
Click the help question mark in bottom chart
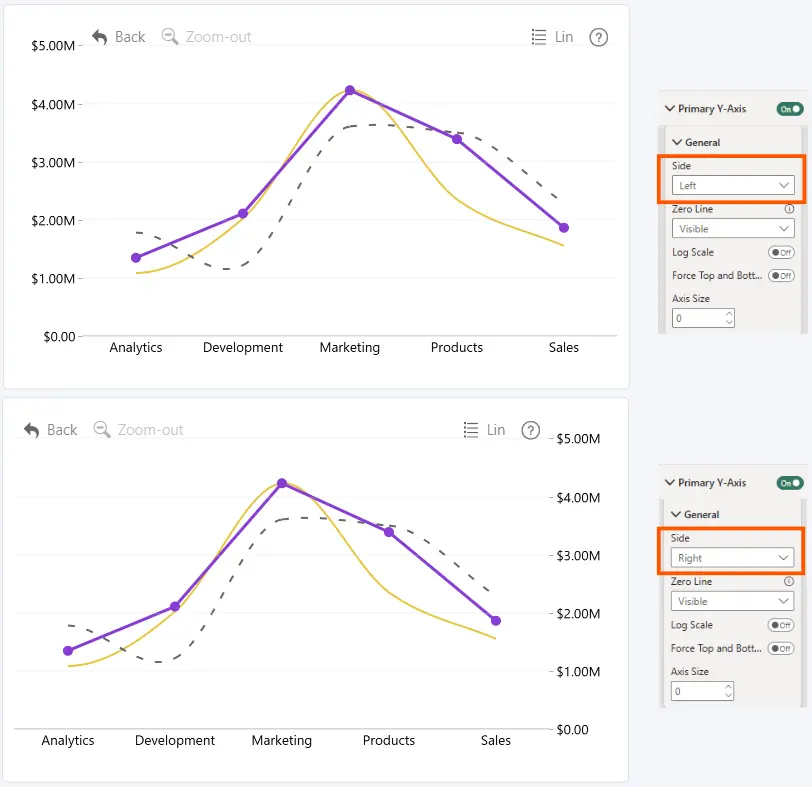click(531, 430)
